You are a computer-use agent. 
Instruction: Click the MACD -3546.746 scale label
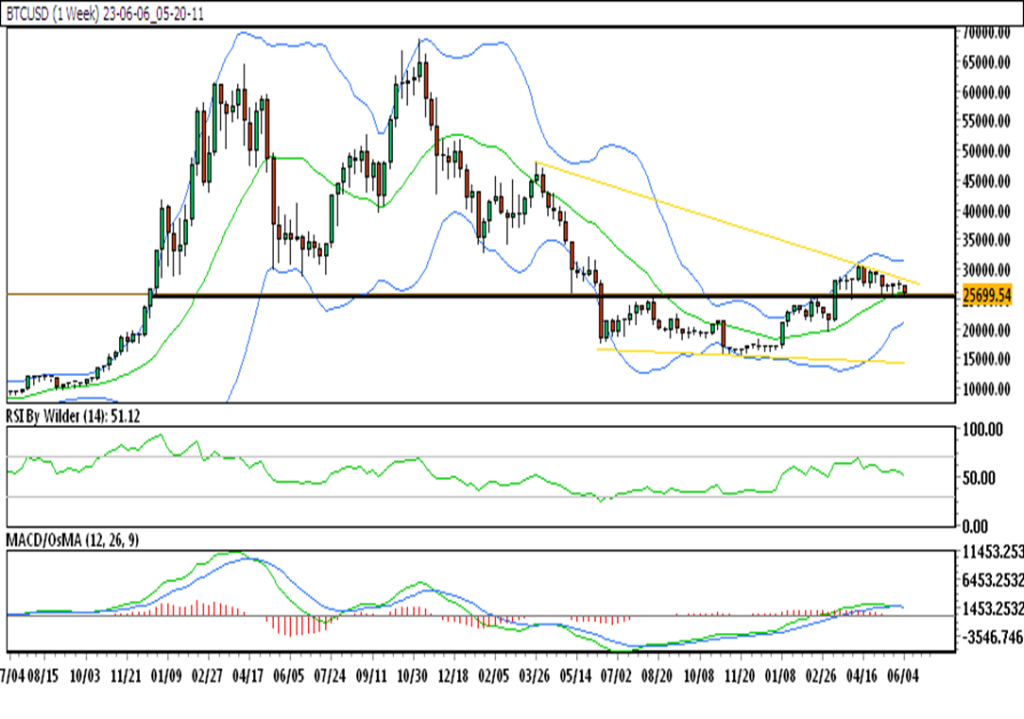pos(993,637)
